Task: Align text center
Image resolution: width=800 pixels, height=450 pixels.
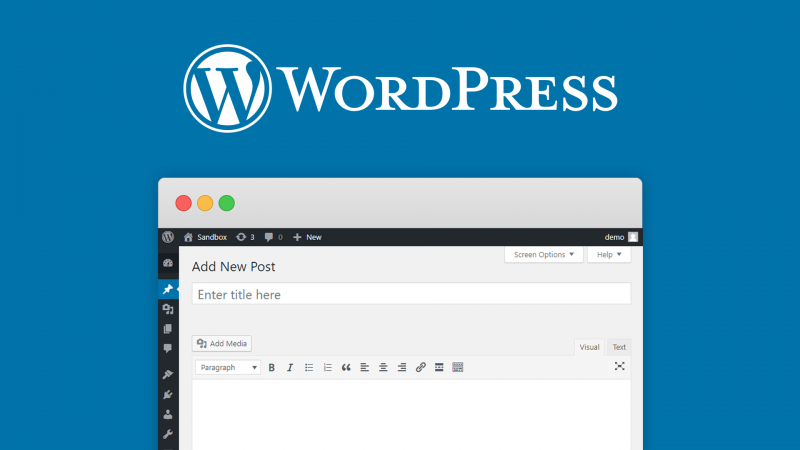Action: point(383,367)
